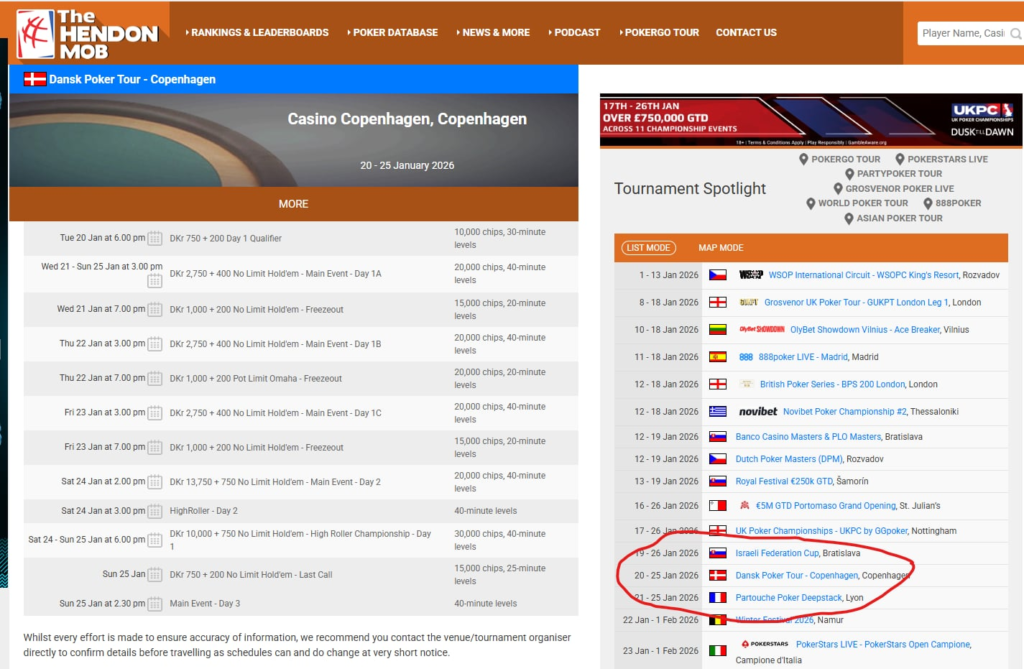Viewport: 1024px width, 669px height.
Task: Click The Hendon Mob logo
Action: tap(88, 32)
